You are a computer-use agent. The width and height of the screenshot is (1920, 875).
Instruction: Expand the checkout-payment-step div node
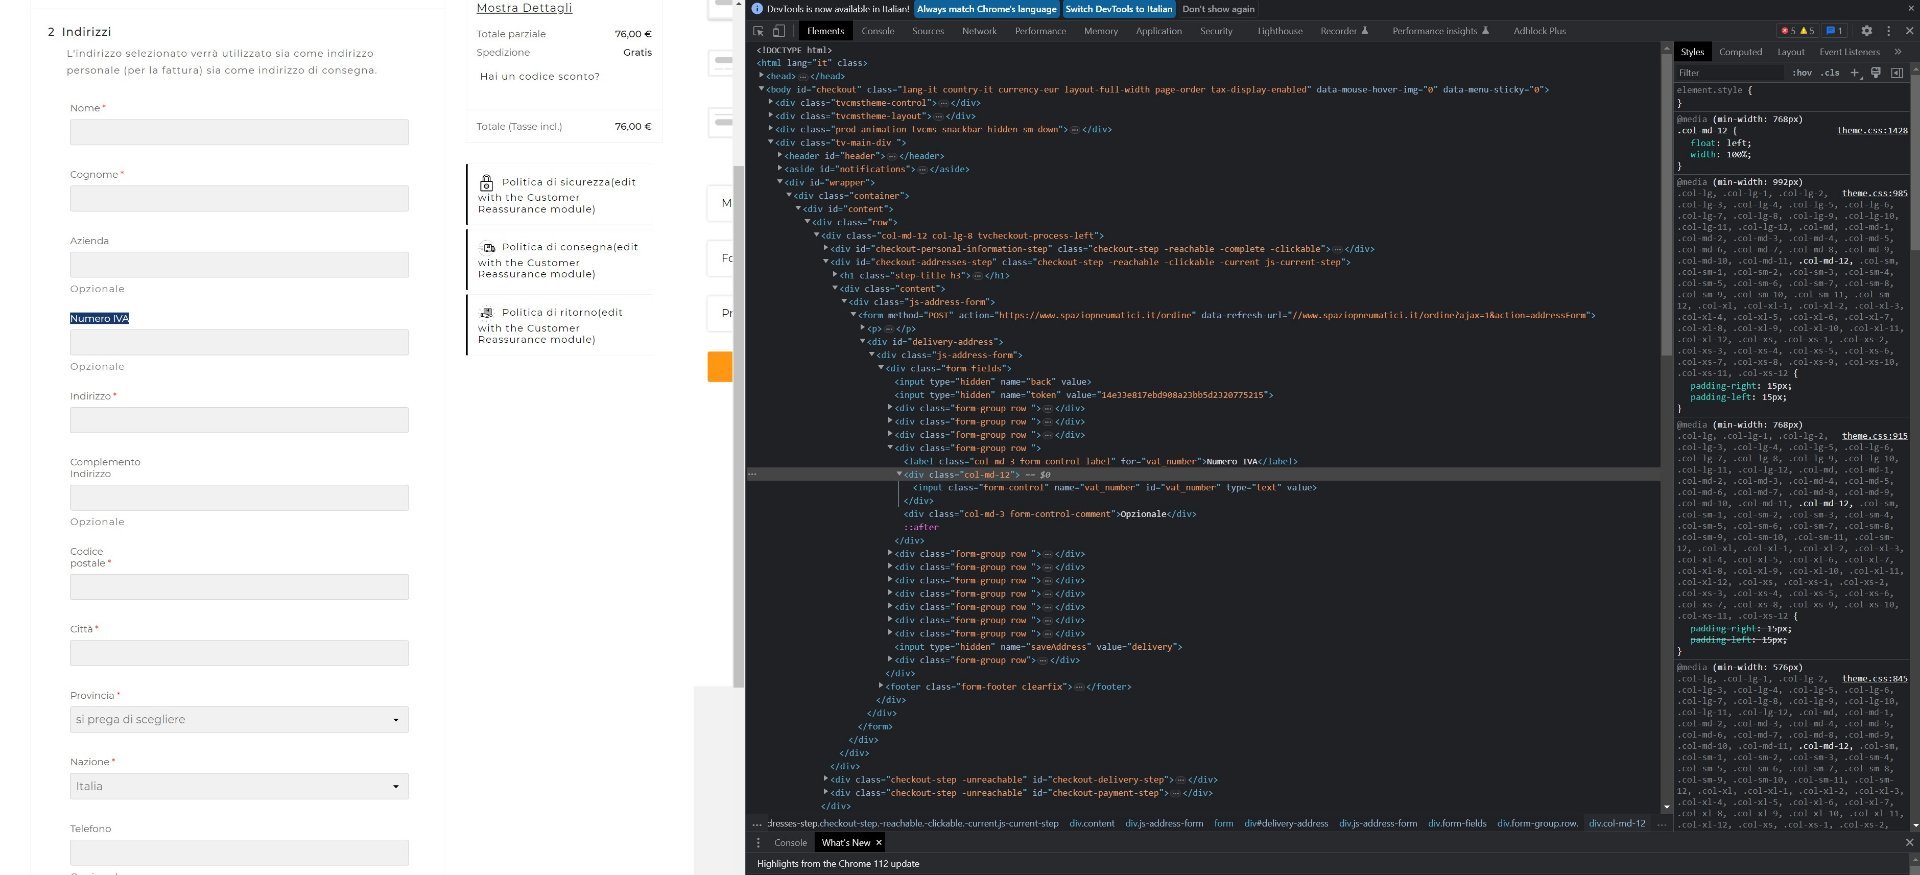pos(826,793)
